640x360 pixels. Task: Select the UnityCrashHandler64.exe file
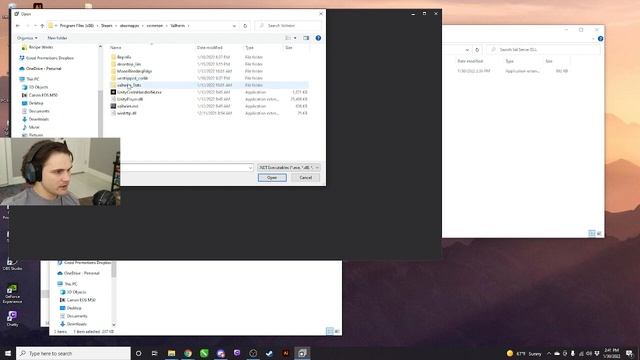click(139, 92)
